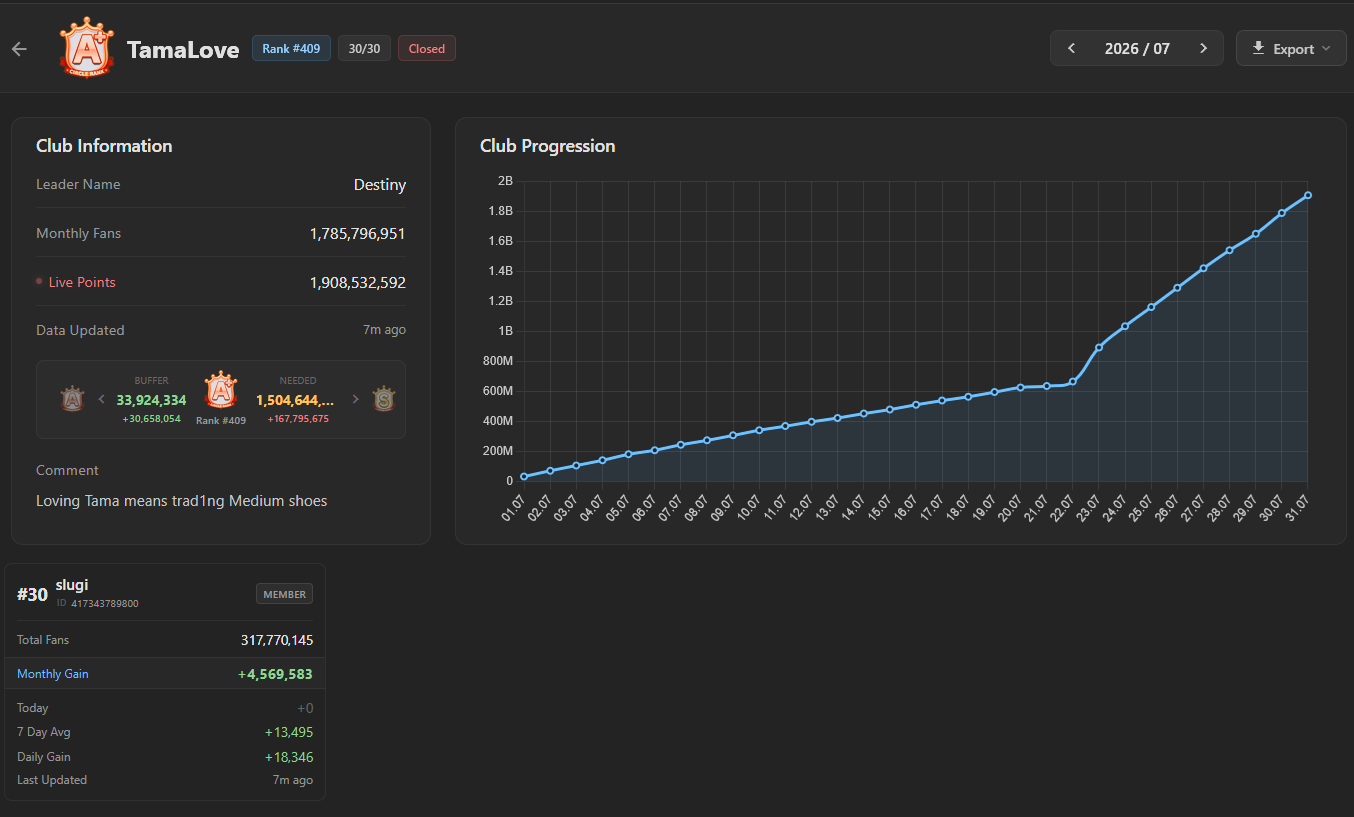
Task: Click the red Live Points indicator dot
Action: tap(39, 282)
